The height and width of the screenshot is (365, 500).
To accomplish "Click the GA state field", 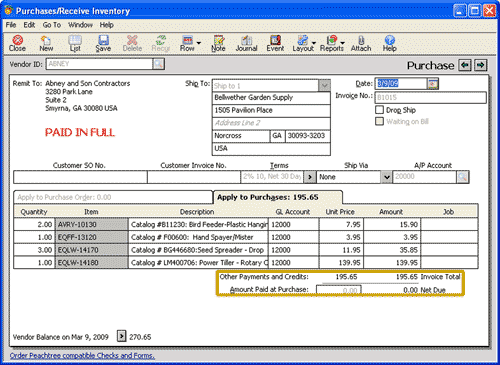I will (x=277, y=136).
